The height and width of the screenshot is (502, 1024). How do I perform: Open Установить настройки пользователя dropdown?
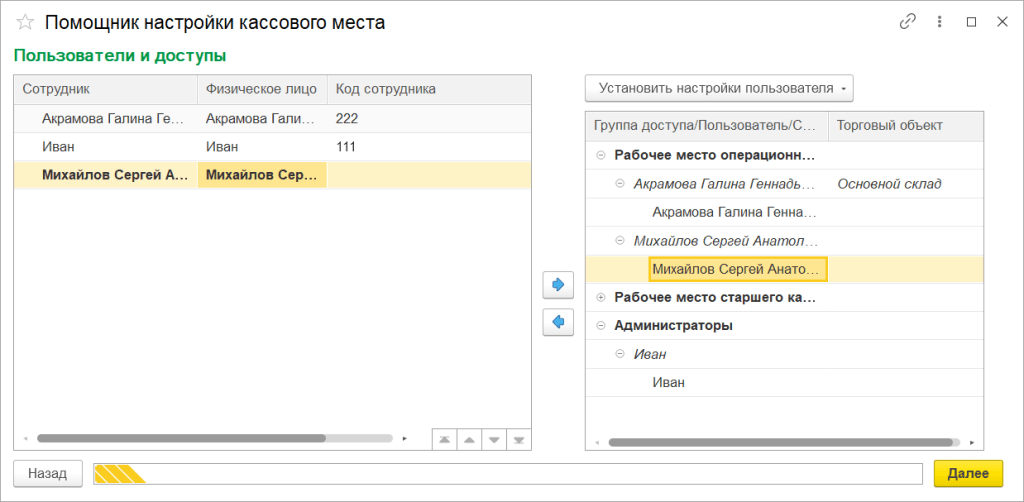click(x=719, y=89)
